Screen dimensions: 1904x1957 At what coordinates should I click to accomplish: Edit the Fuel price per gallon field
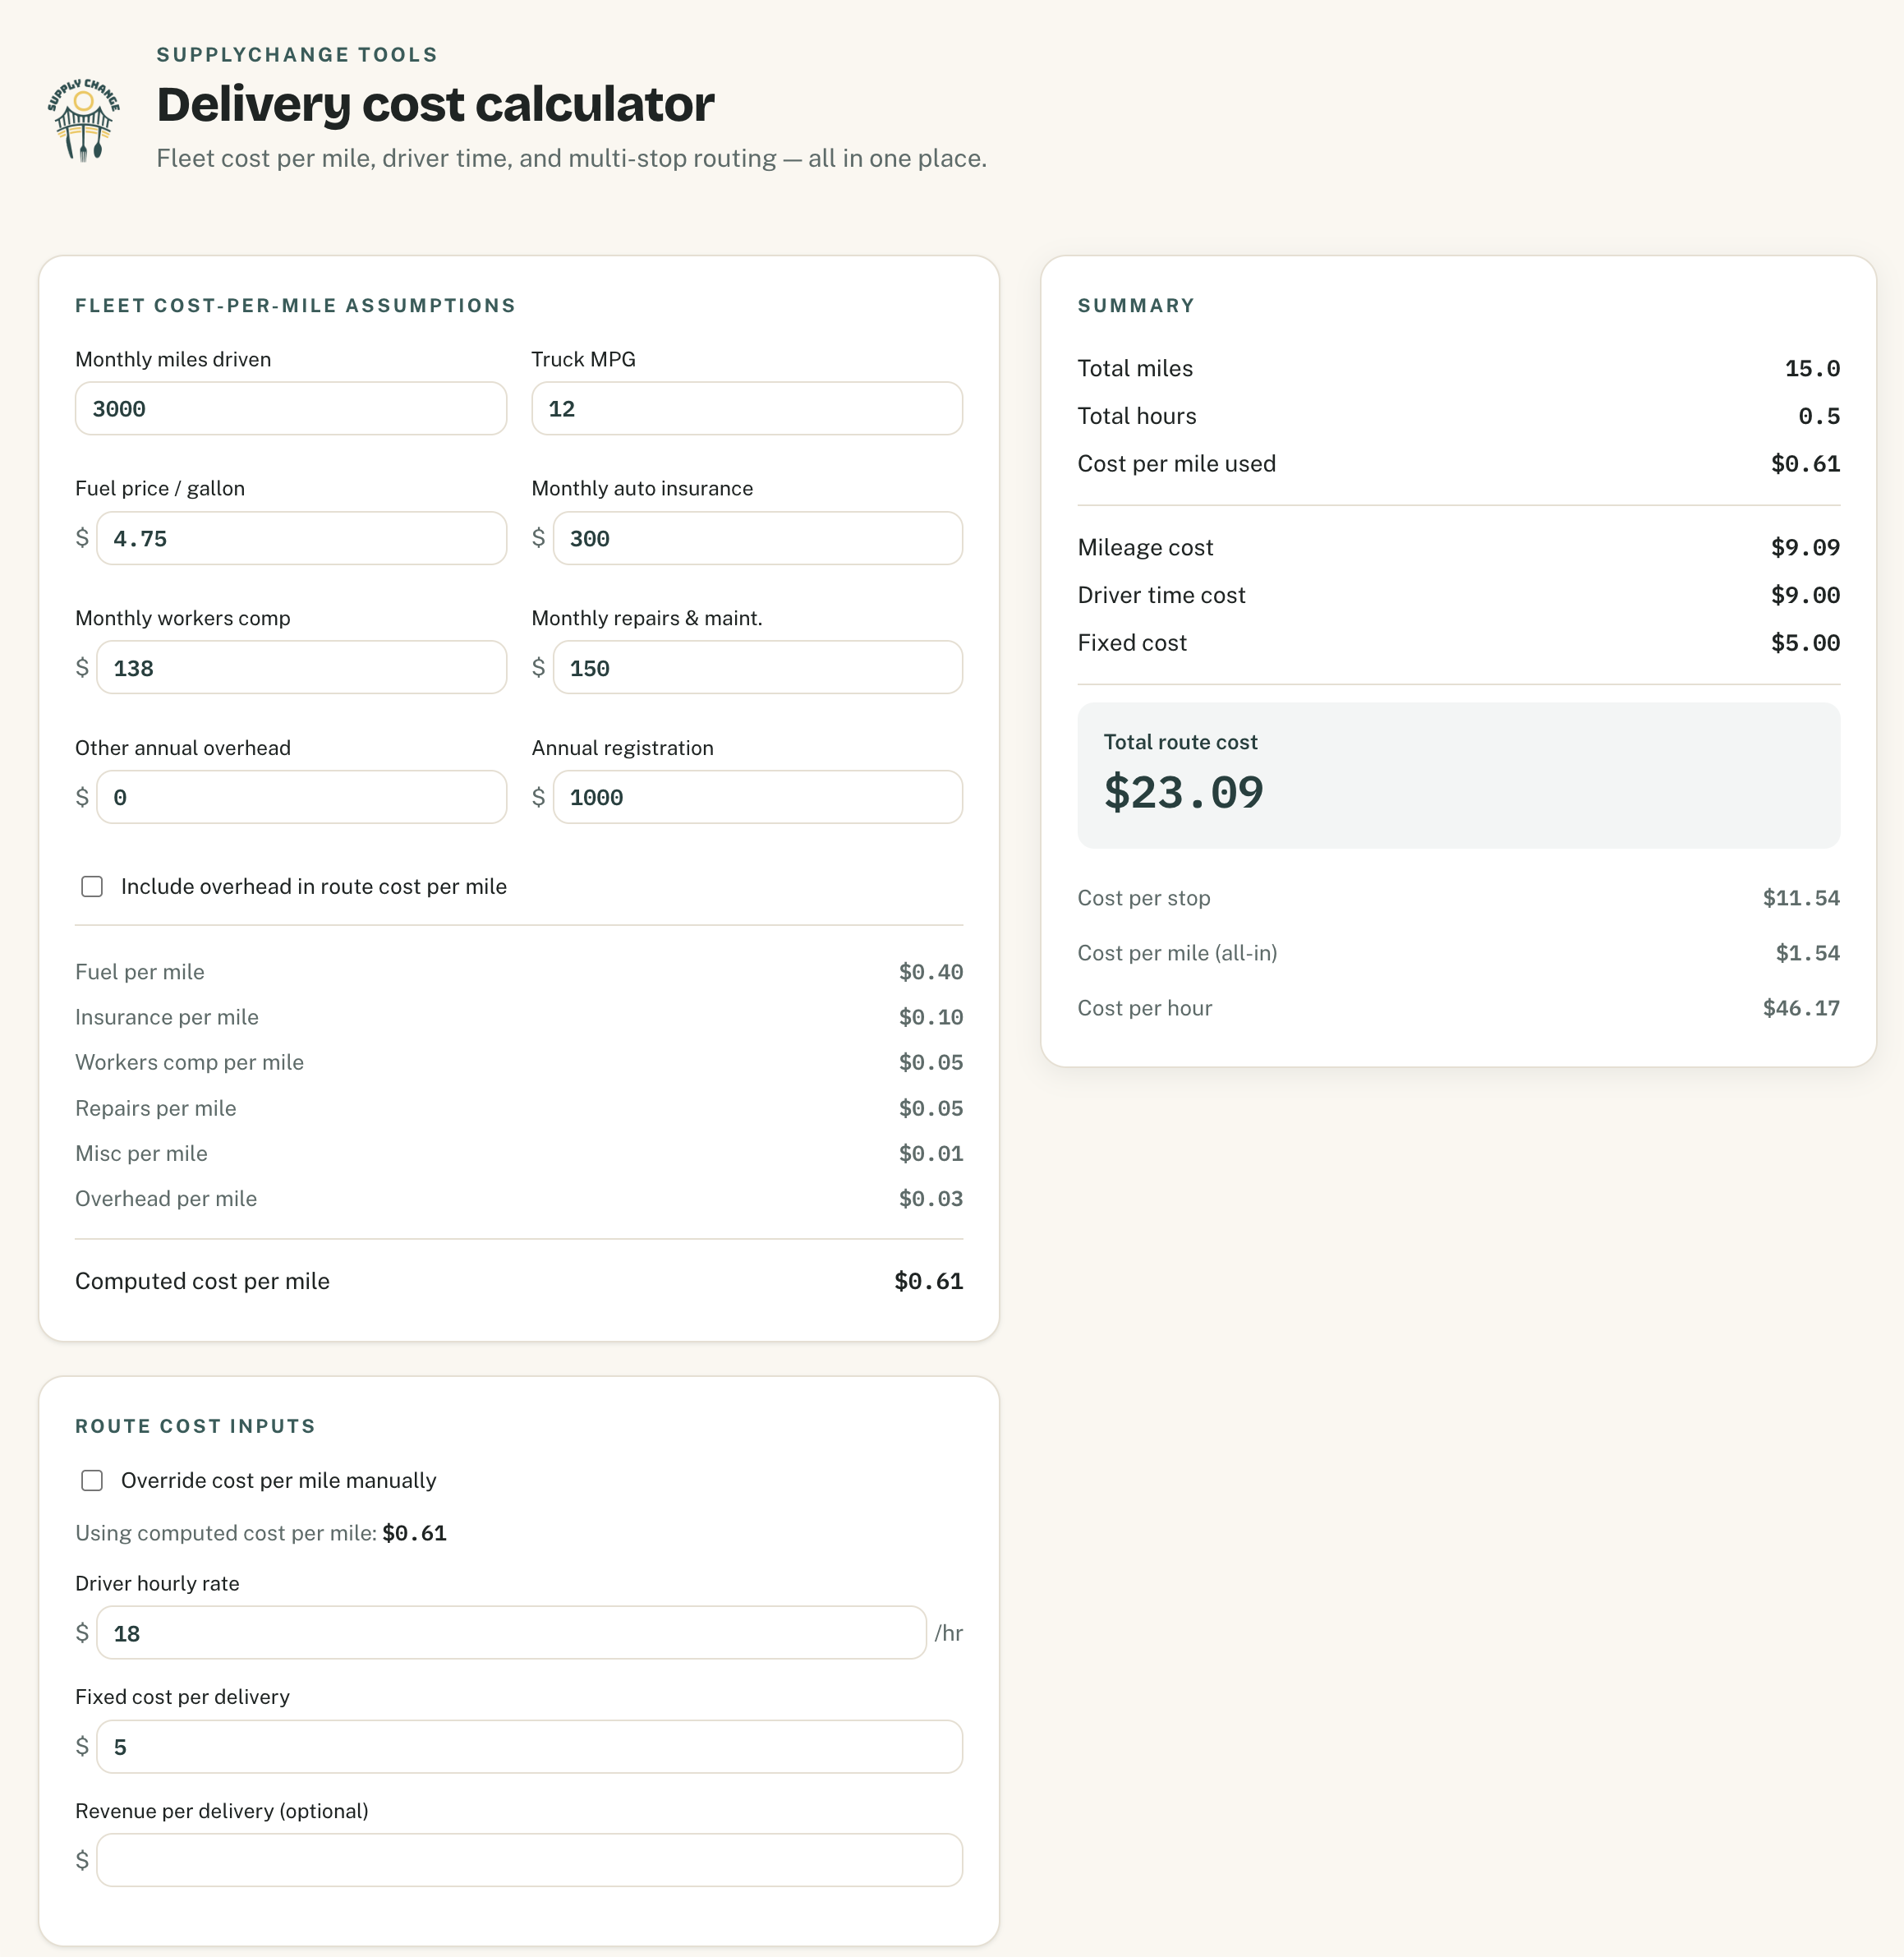pos(302,539)
